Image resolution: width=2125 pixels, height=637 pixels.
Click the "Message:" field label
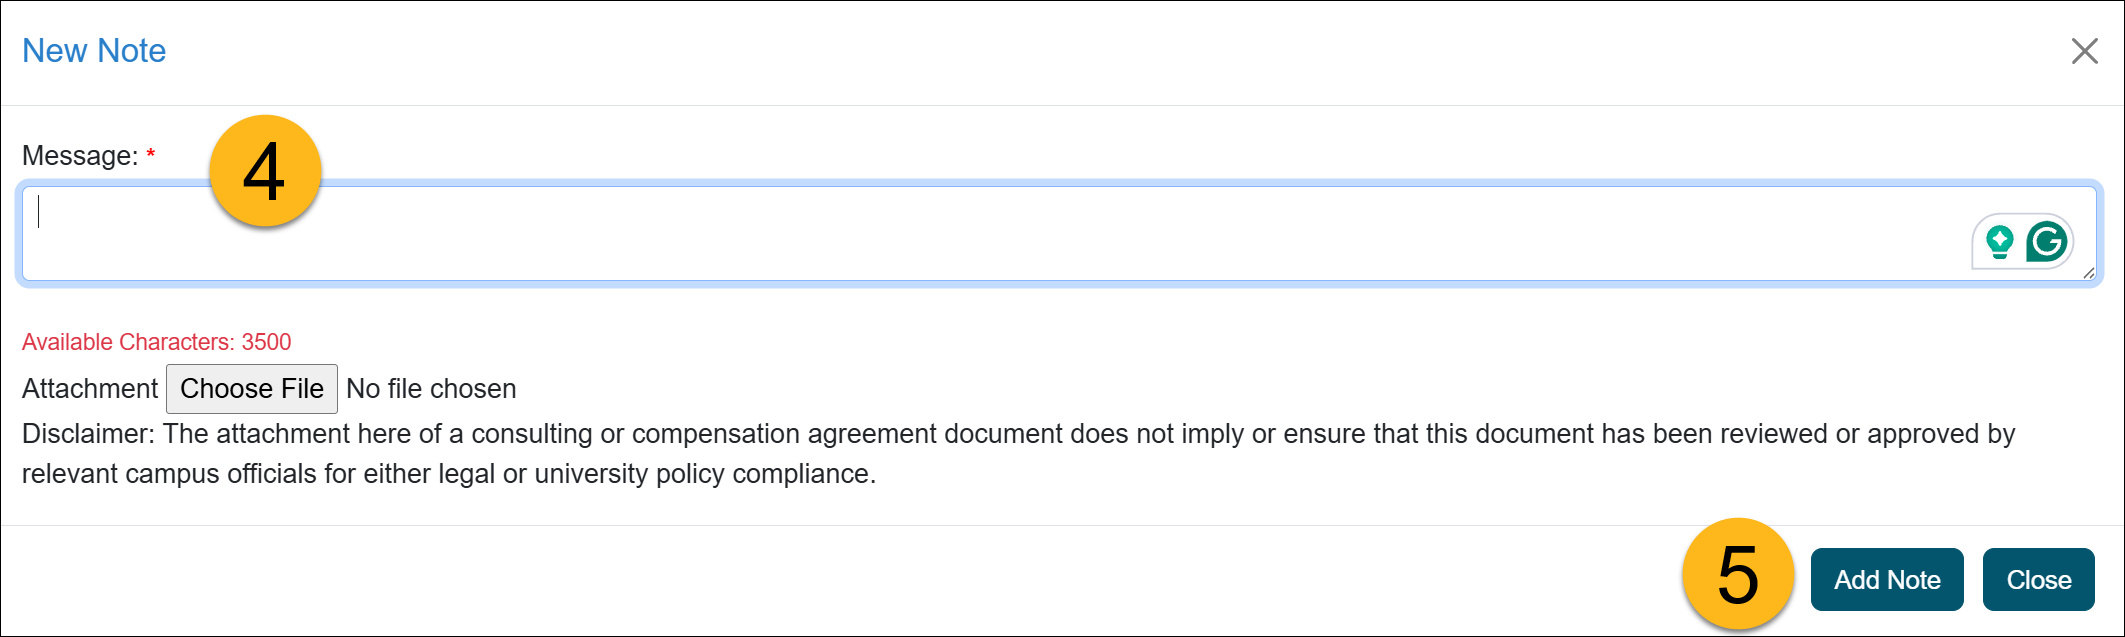[x=80, y=156]
